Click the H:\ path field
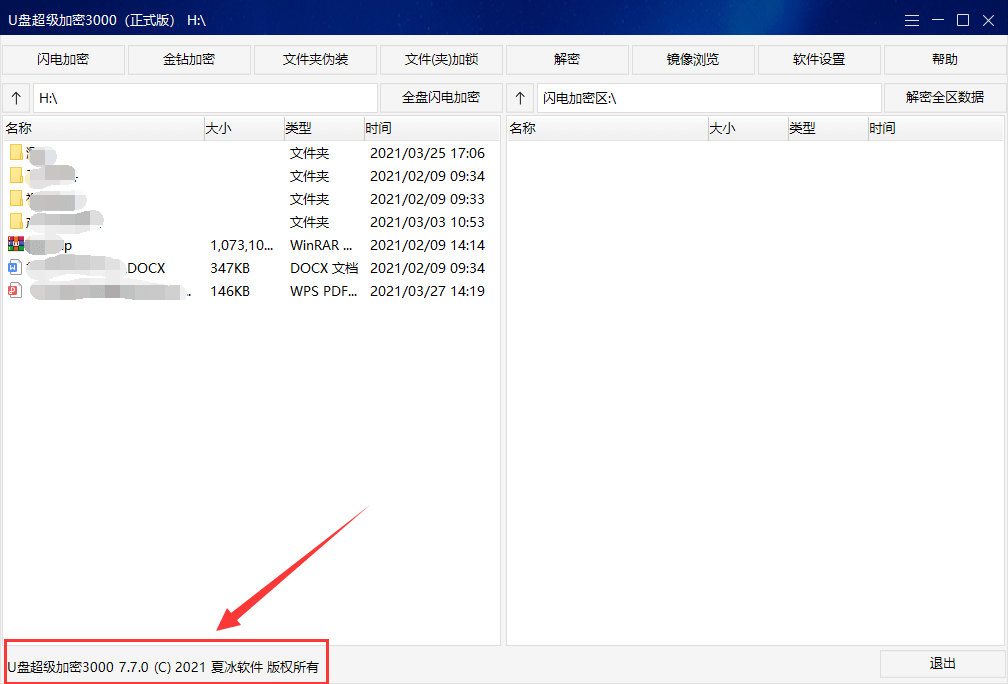Screen dimensions: 1008x684 (x=205, y=98)
